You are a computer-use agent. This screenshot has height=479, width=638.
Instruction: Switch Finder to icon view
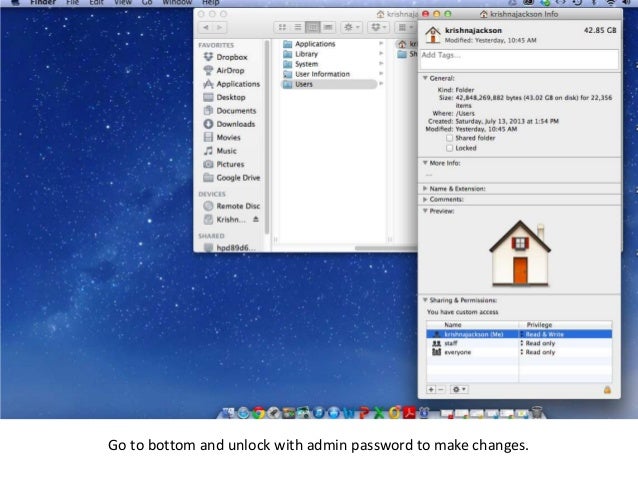(x=282, y=27)
